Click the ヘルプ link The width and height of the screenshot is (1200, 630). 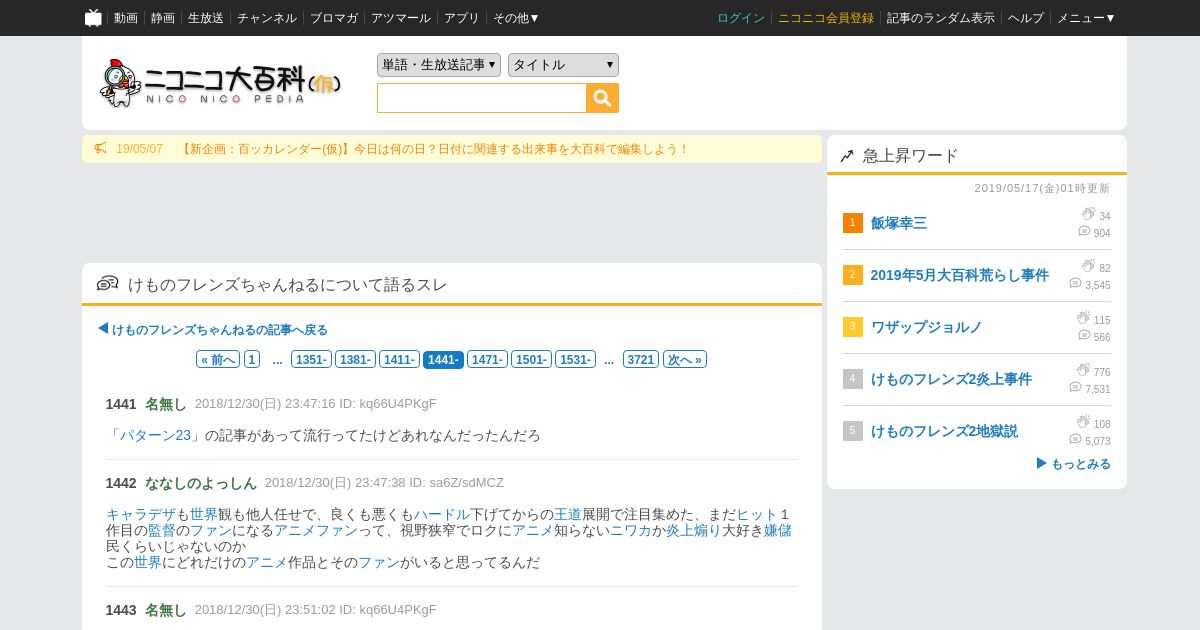[x=1026, y=18]
